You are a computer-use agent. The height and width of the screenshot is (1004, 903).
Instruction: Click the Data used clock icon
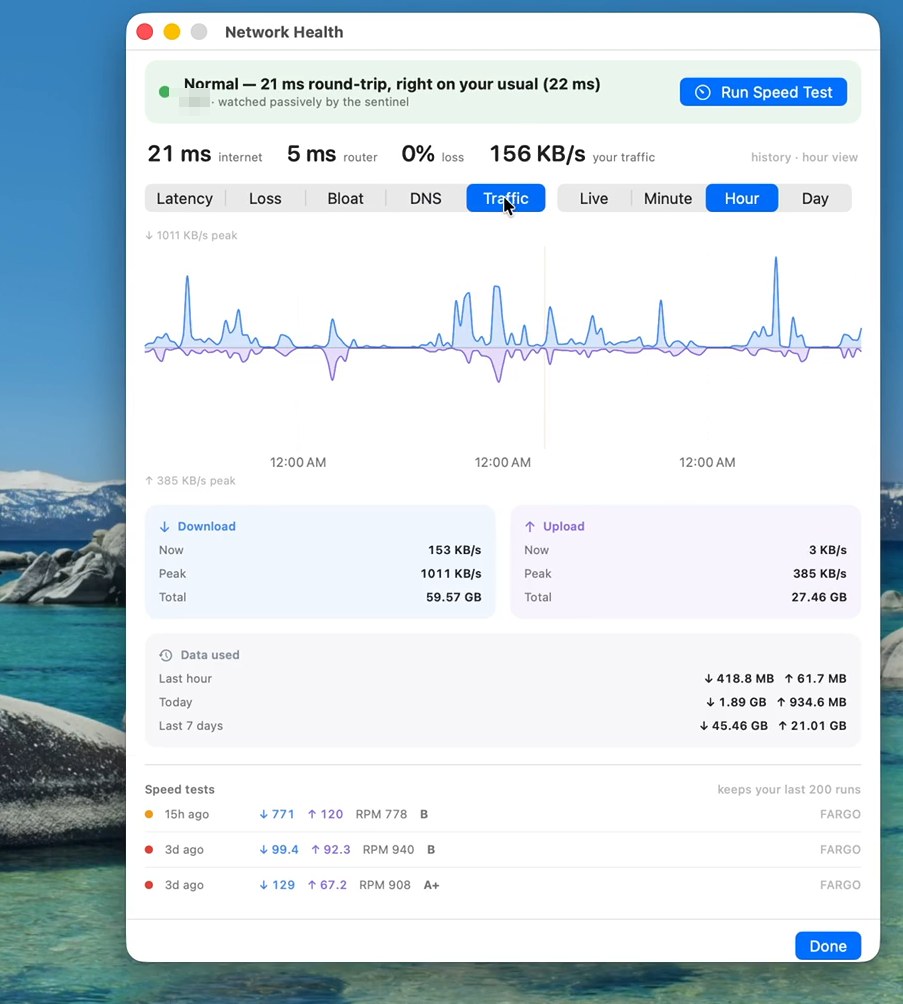166,655
